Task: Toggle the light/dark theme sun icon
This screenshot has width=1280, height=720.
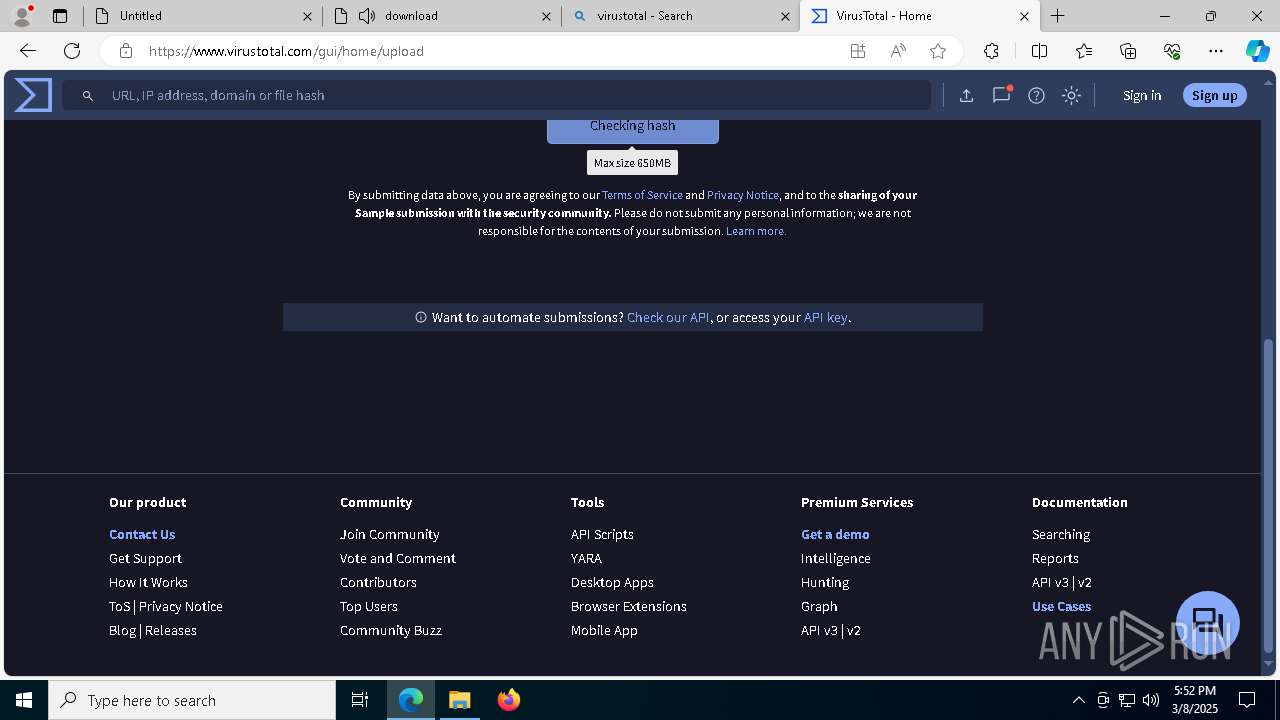Action: point(1071,95)
